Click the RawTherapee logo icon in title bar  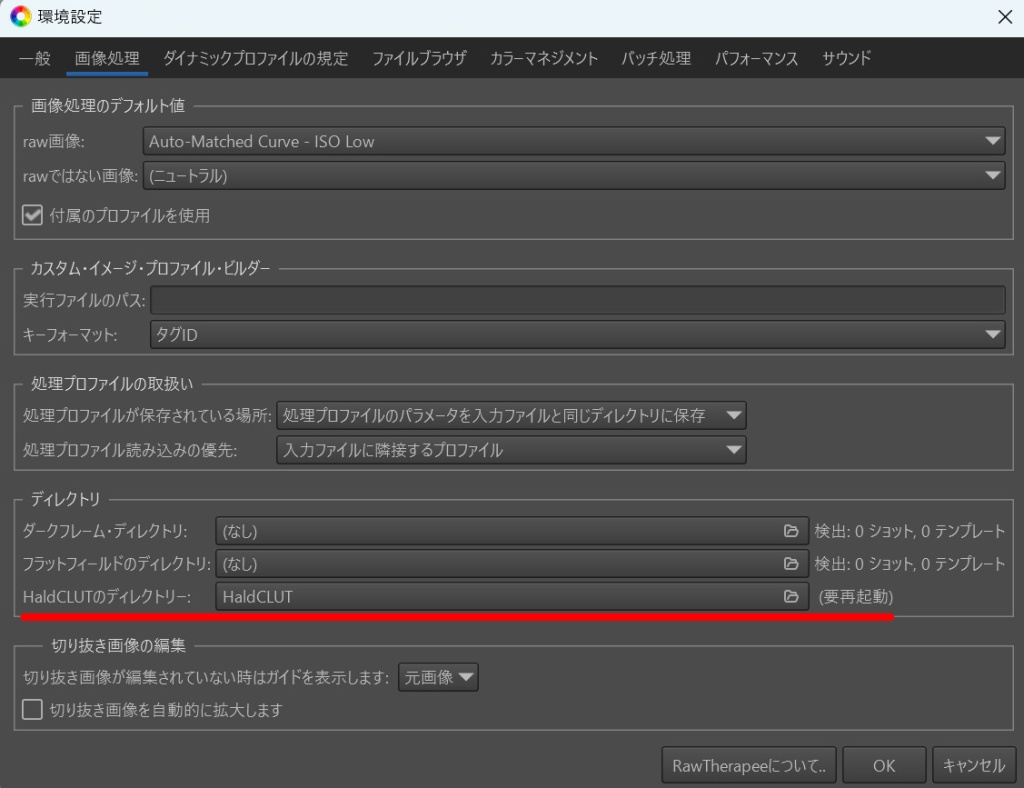pos(20,16)
